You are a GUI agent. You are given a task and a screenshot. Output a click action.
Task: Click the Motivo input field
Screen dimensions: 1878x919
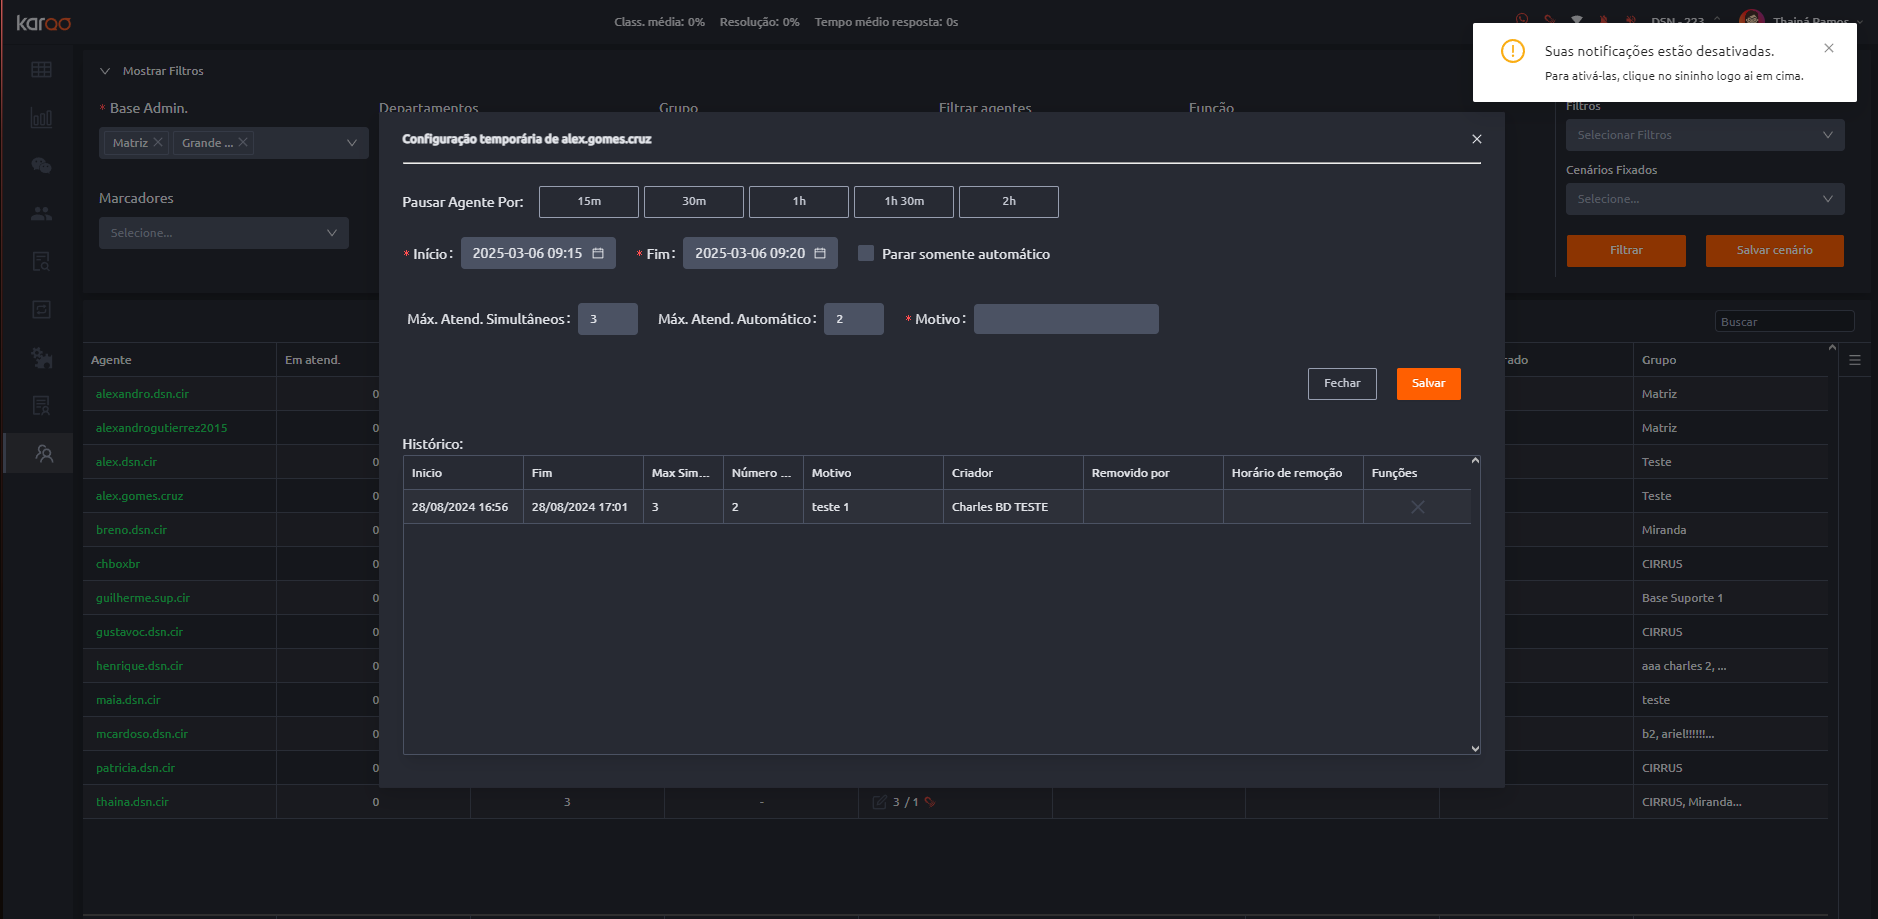point(1065,320)
